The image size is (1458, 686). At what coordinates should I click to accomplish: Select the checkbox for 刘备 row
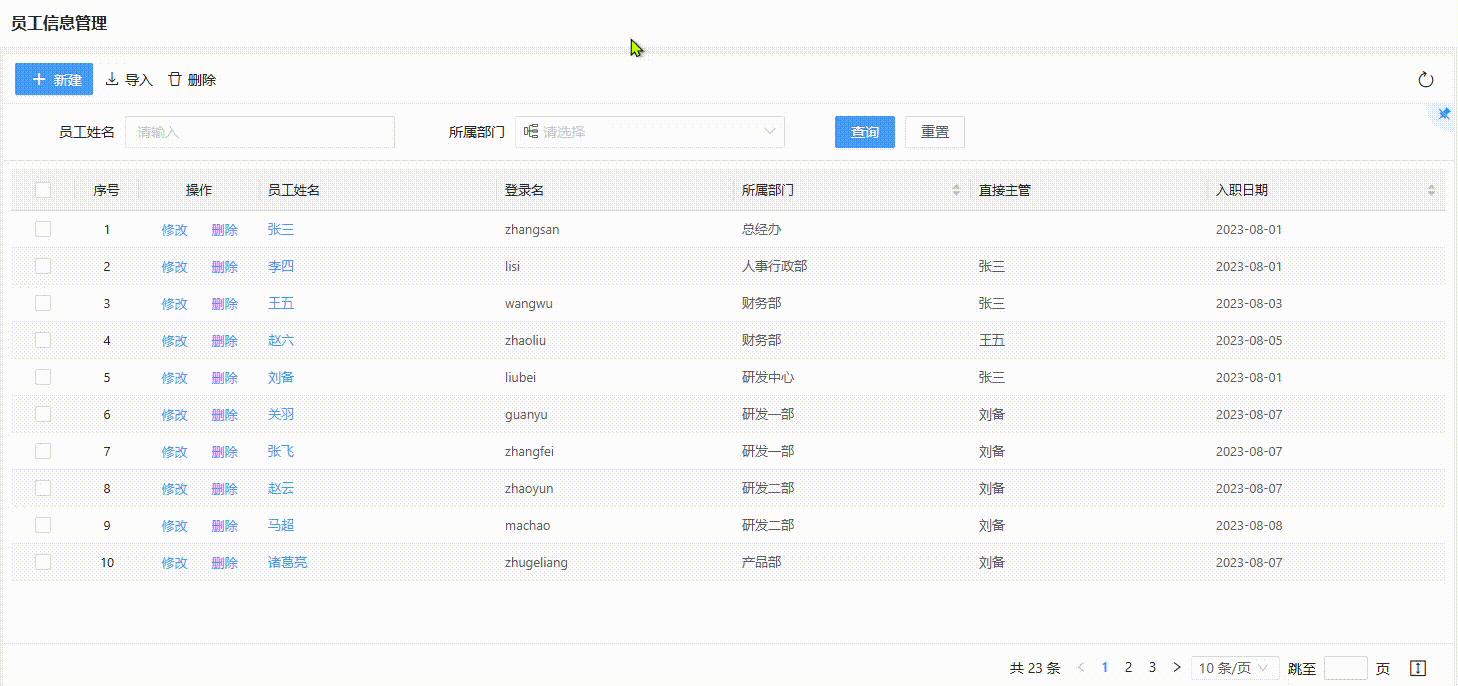click(x=43, y=377)
